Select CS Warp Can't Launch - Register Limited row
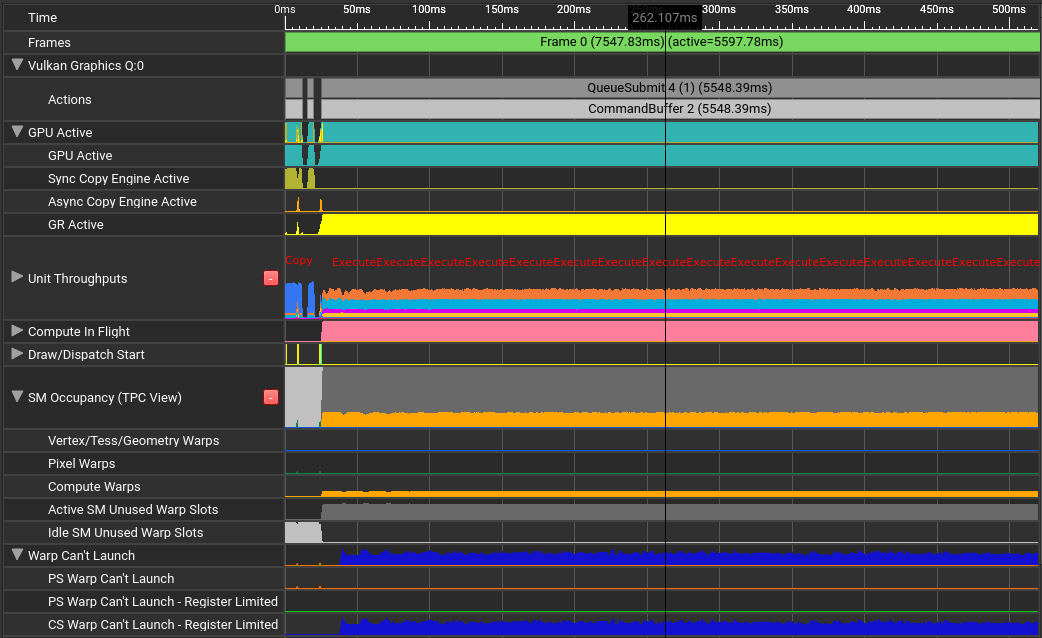 [x=162, y=625]
